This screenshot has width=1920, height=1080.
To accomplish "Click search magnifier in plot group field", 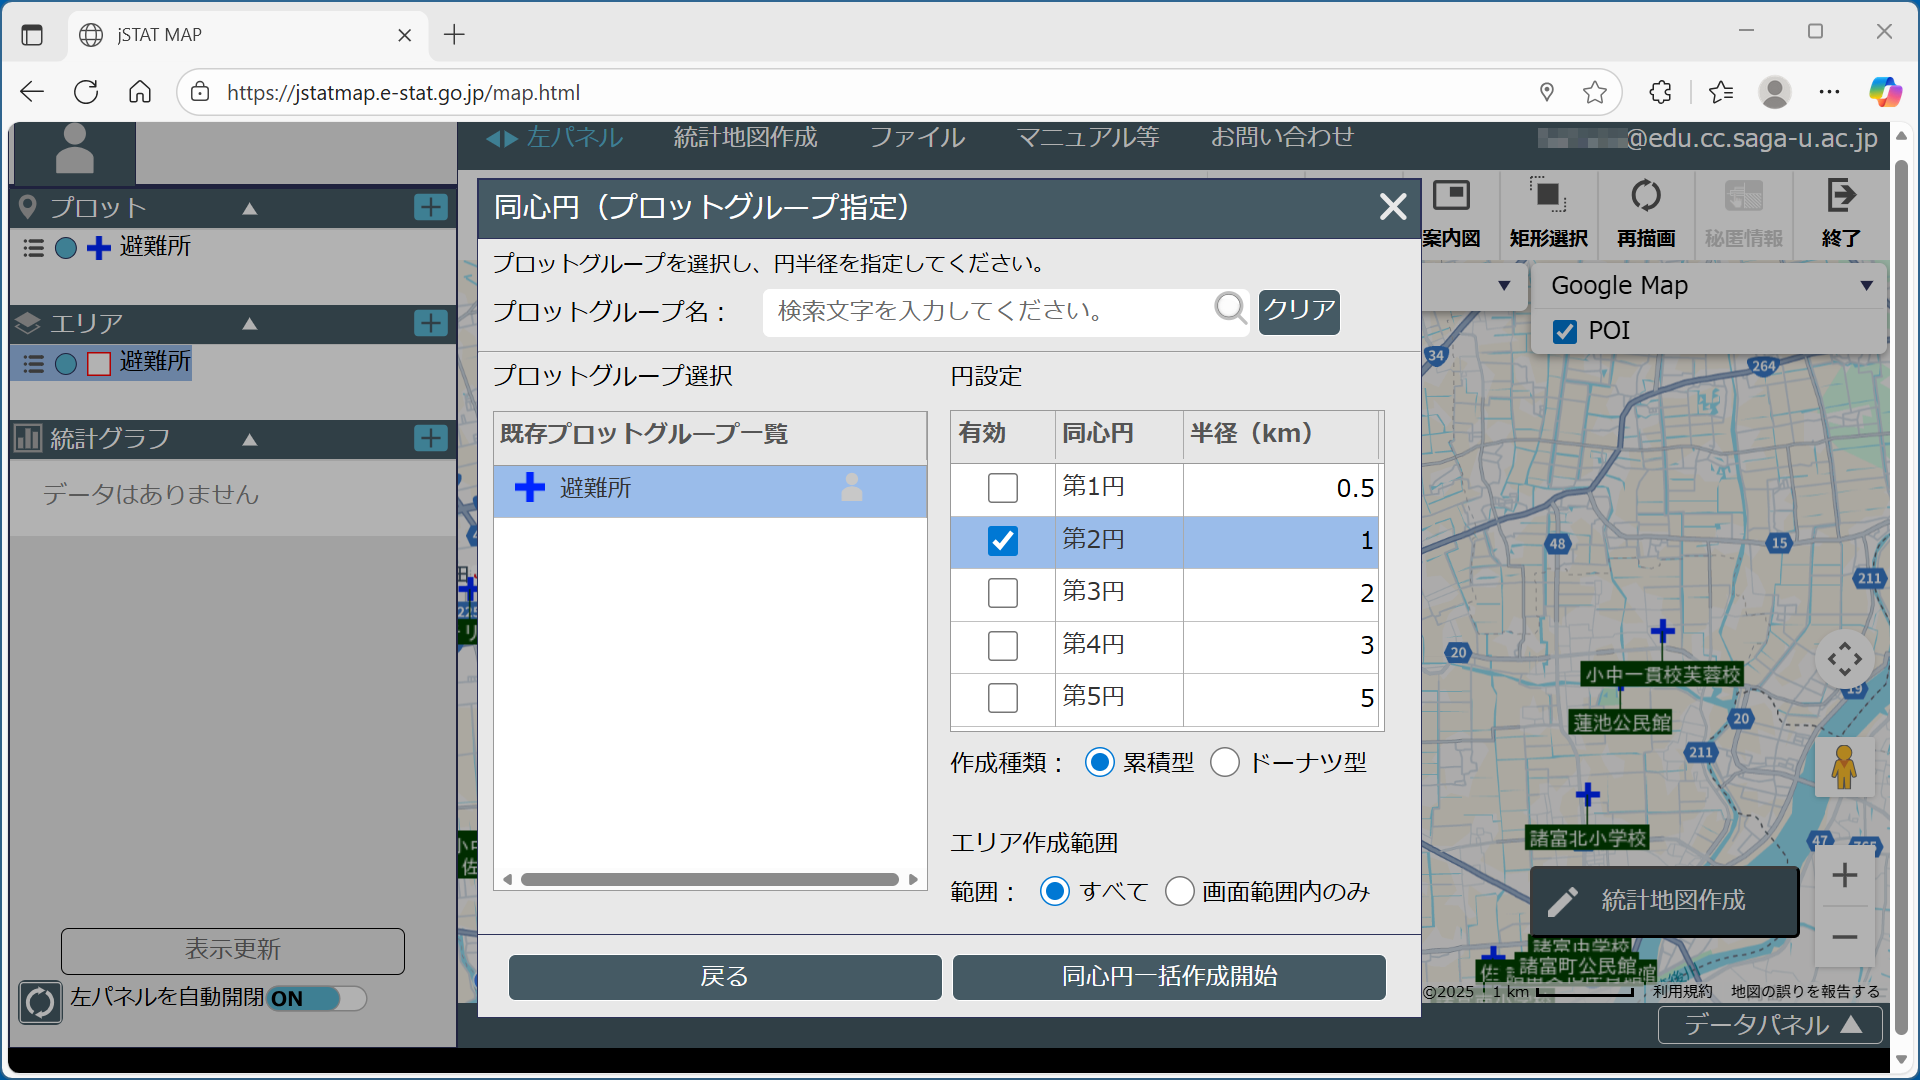I will tap(1230, 309).
